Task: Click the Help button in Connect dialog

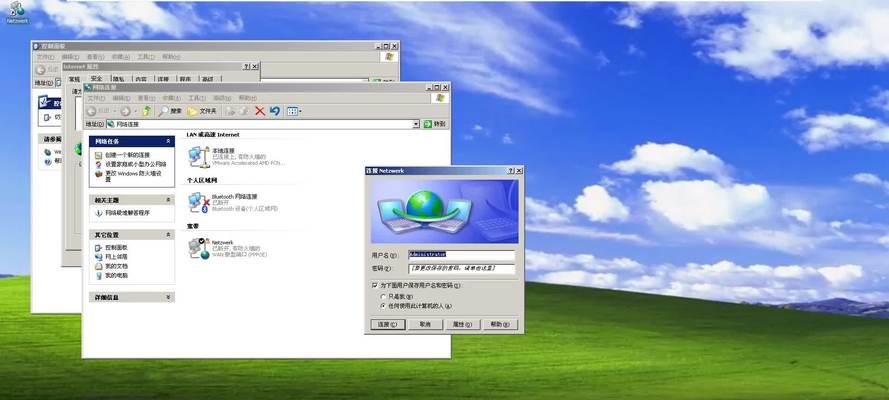Action: (x=501, y=324)
